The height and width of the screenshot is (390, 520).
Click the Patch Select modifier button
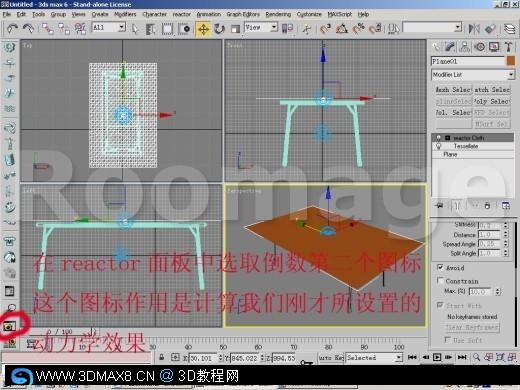(492, 89)
